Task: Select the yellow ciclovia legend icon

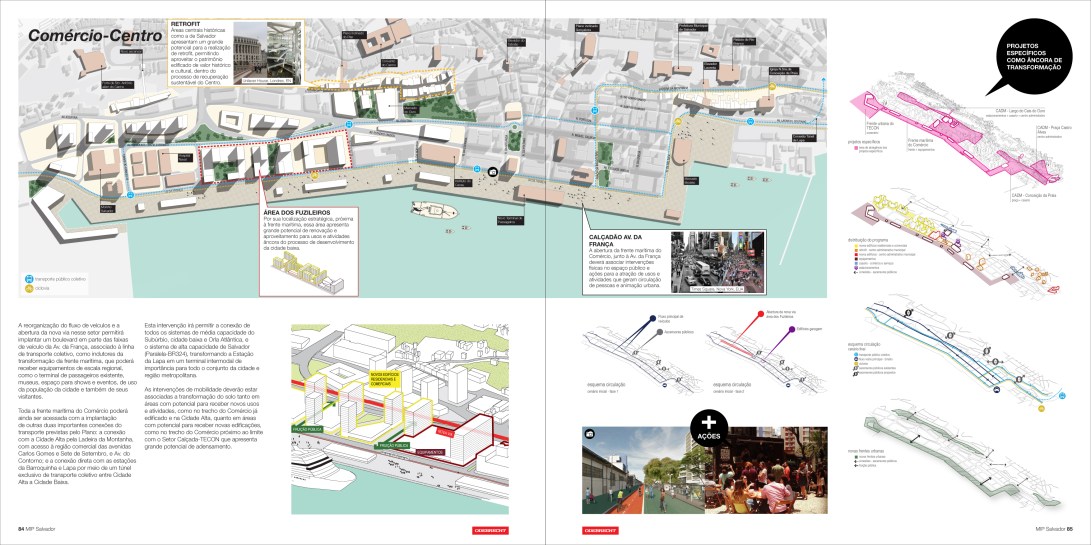Action: [29, 289]
